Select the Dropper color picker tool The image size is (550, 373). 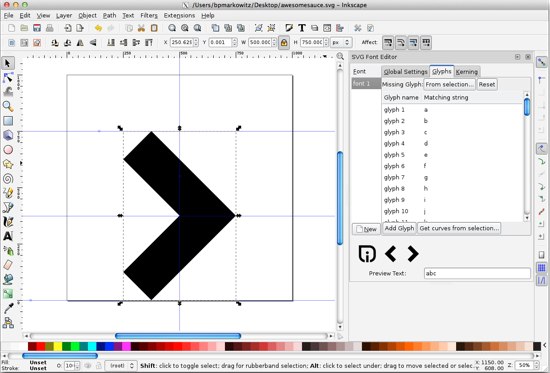[8, 308]
